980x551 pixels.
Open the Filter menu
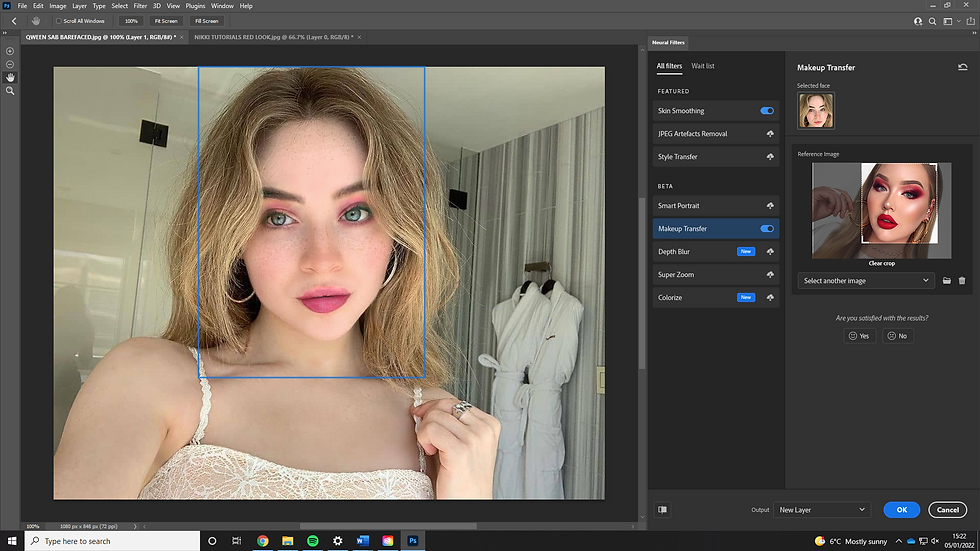click(x=142, y=6)
